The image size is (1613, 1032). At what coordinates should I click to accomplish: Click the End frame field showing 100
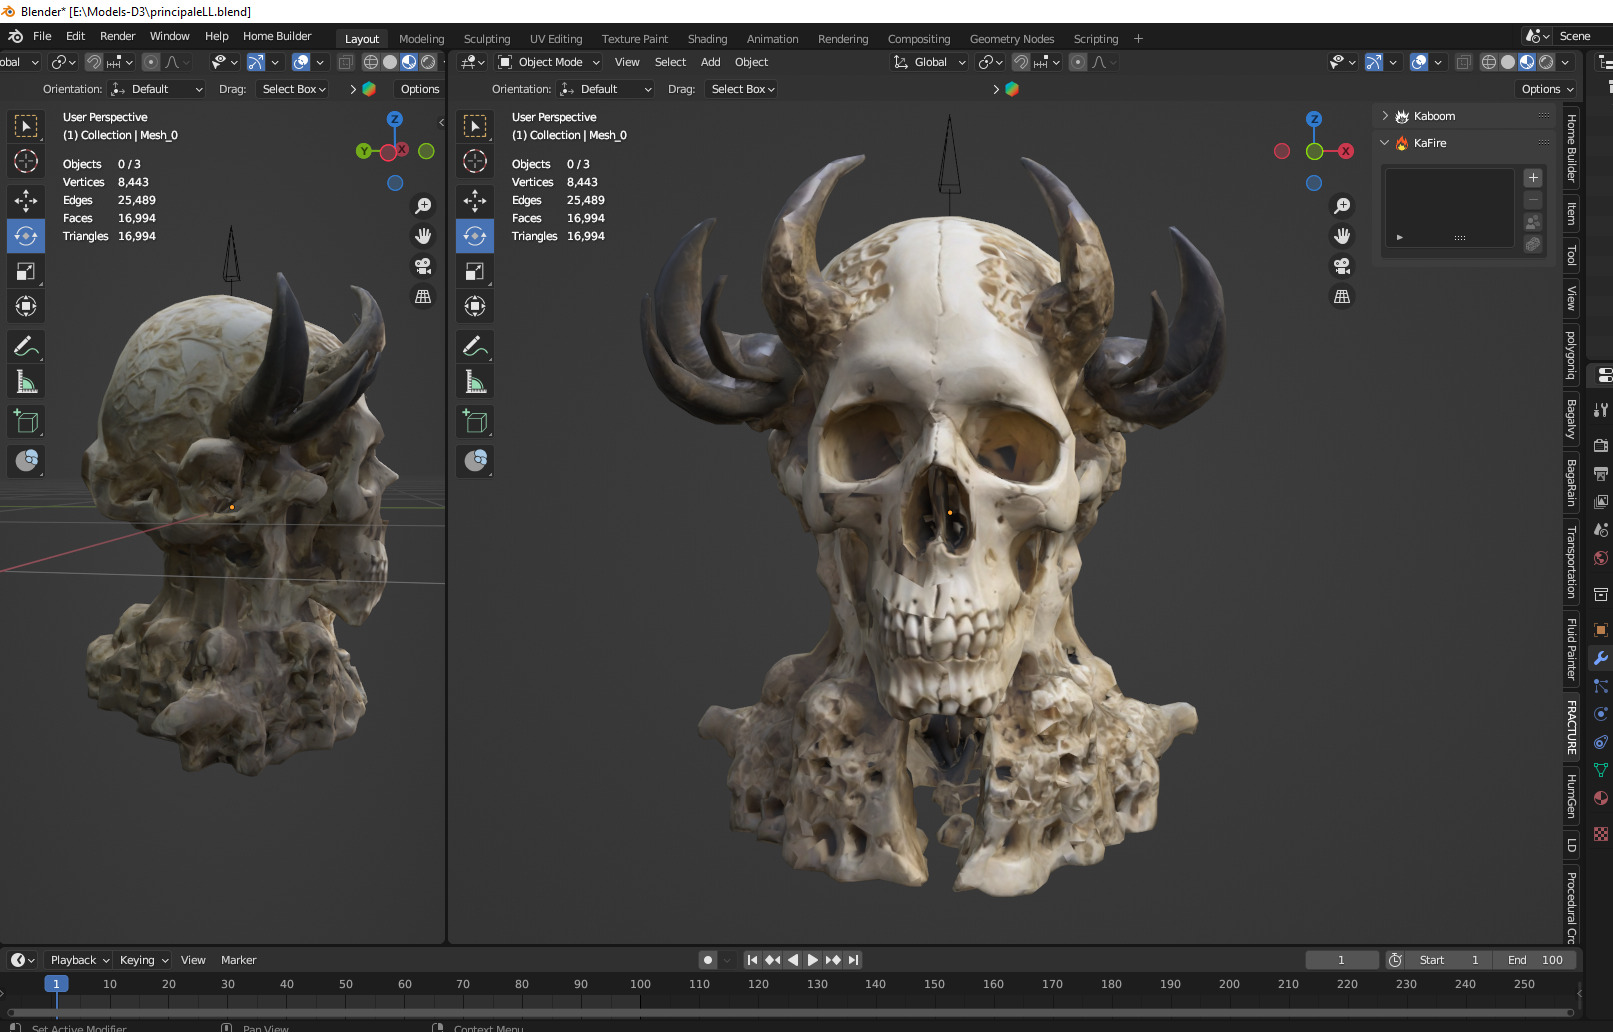[1535, 960]
